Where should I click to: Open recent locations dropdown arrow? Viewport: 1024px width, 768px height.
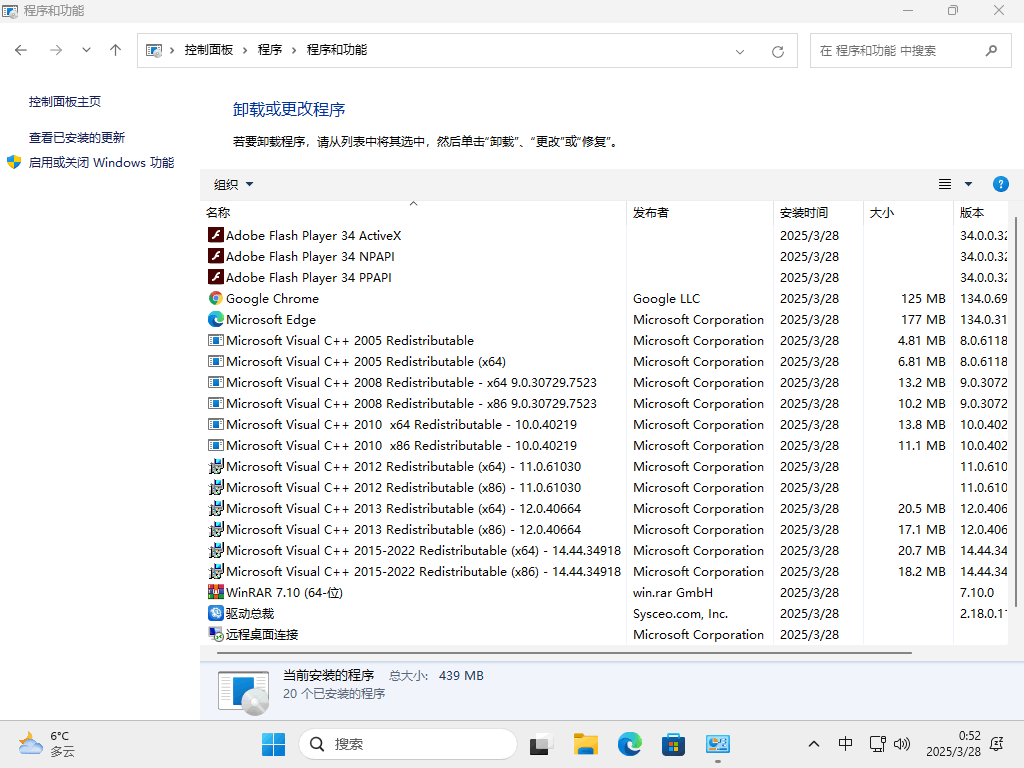click(x=86, y=50)
